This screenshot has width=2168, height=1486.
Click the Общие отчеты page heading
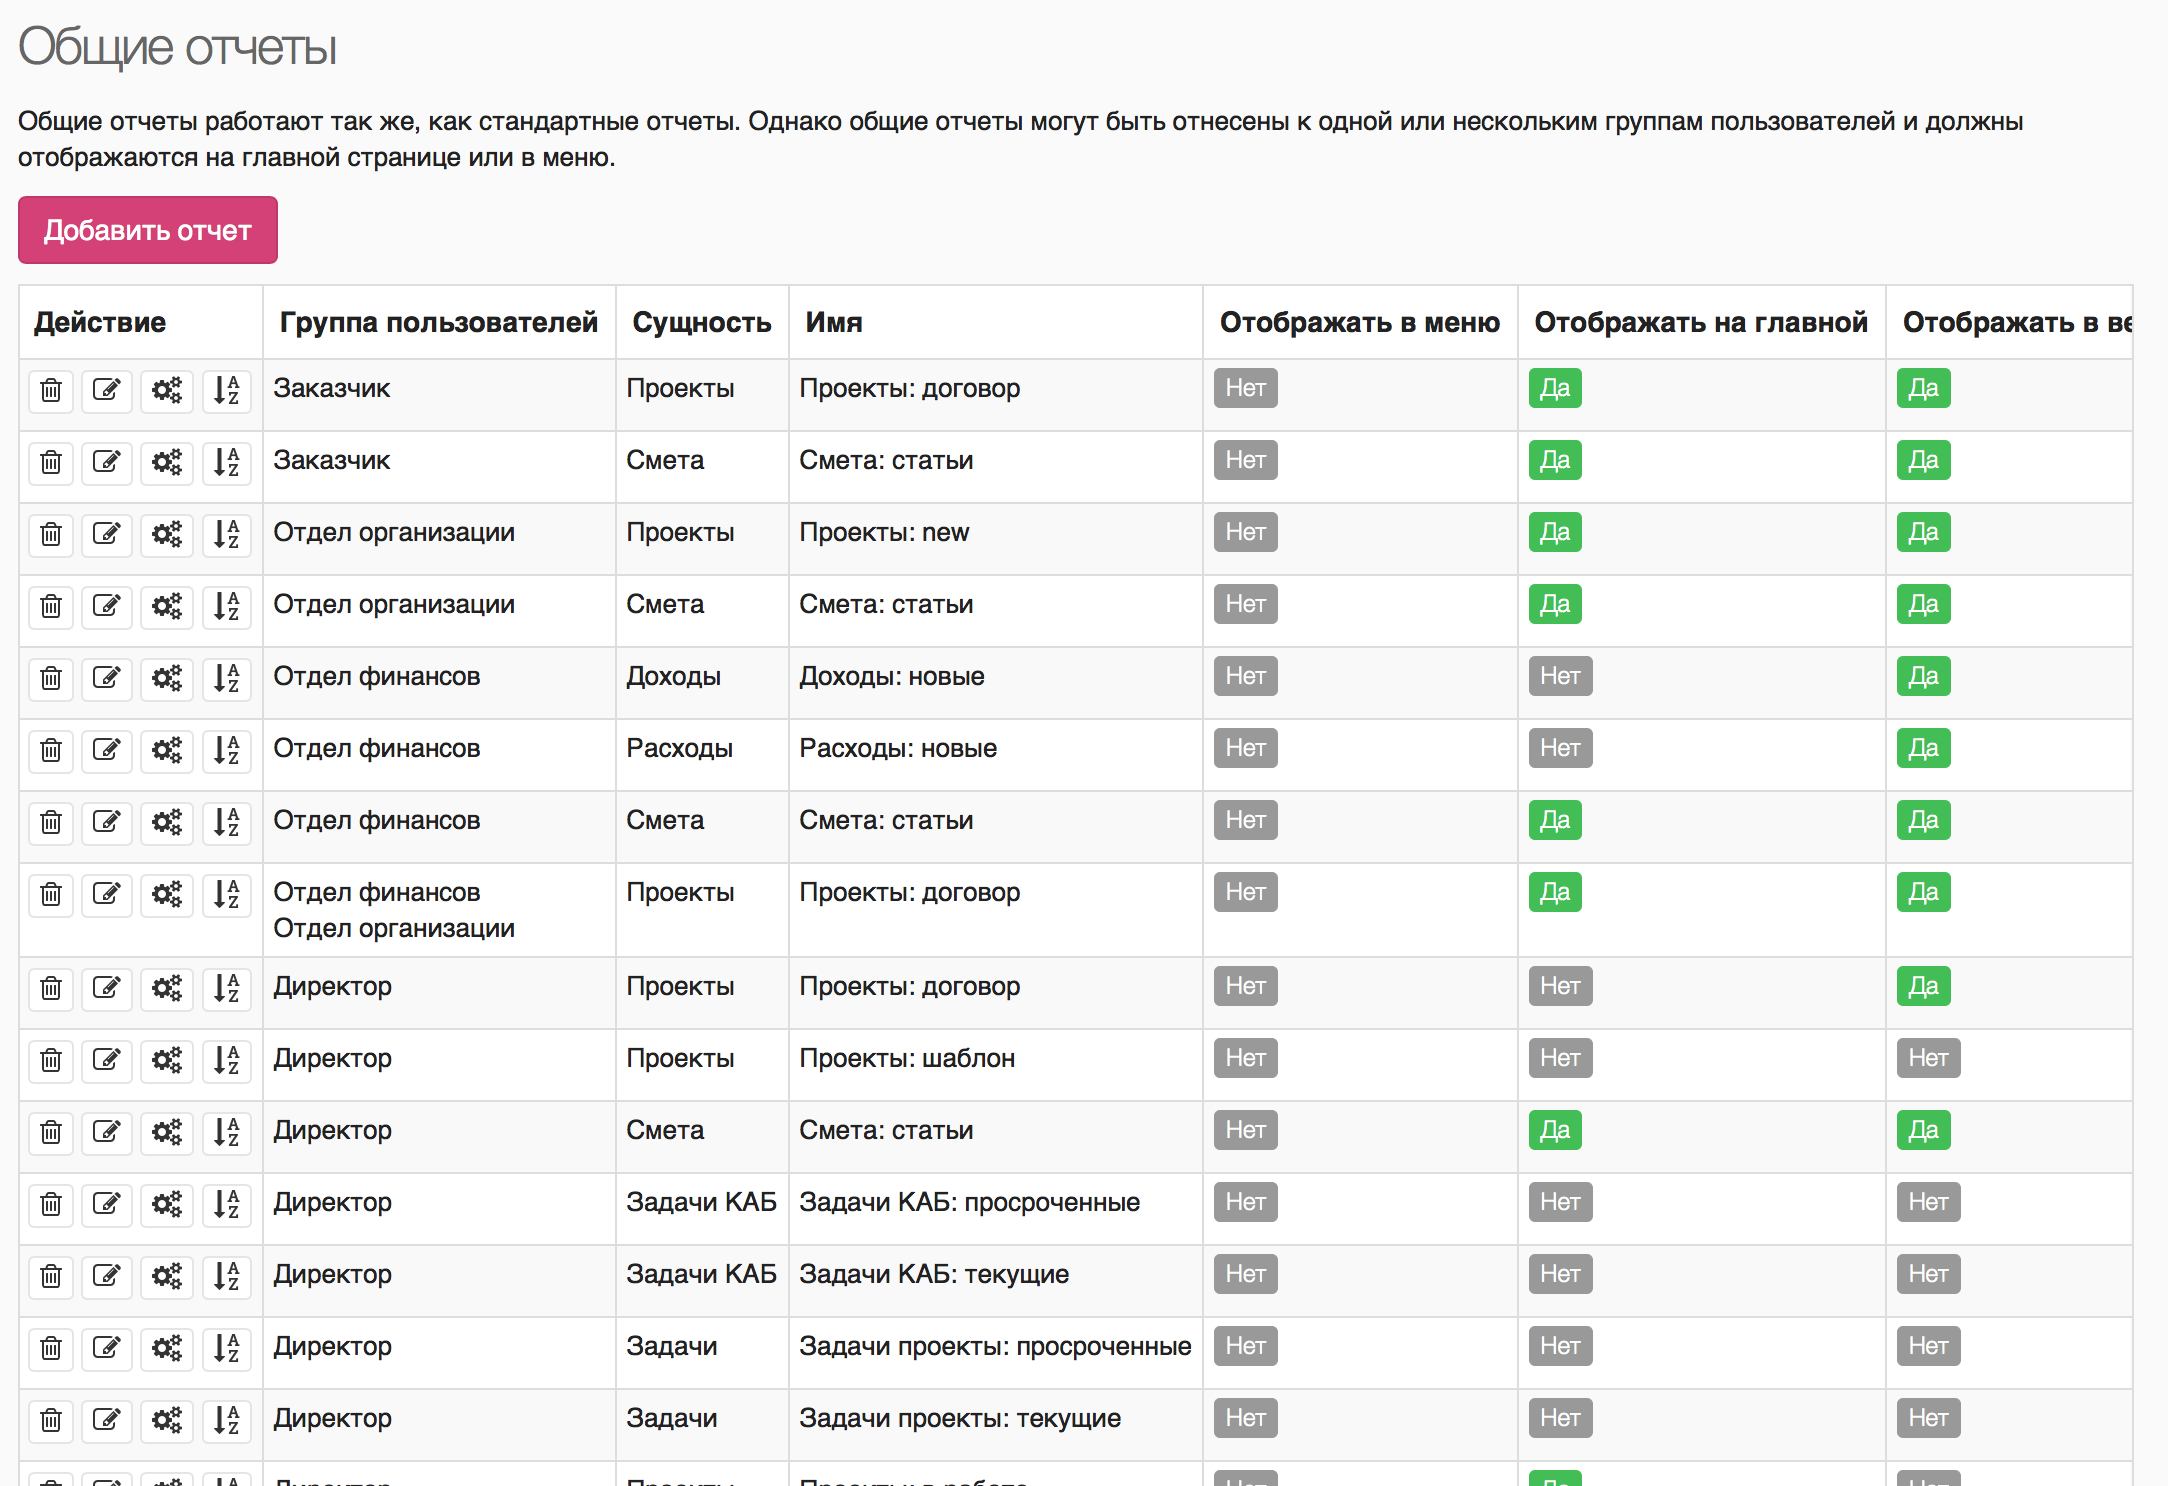point(178,47)
